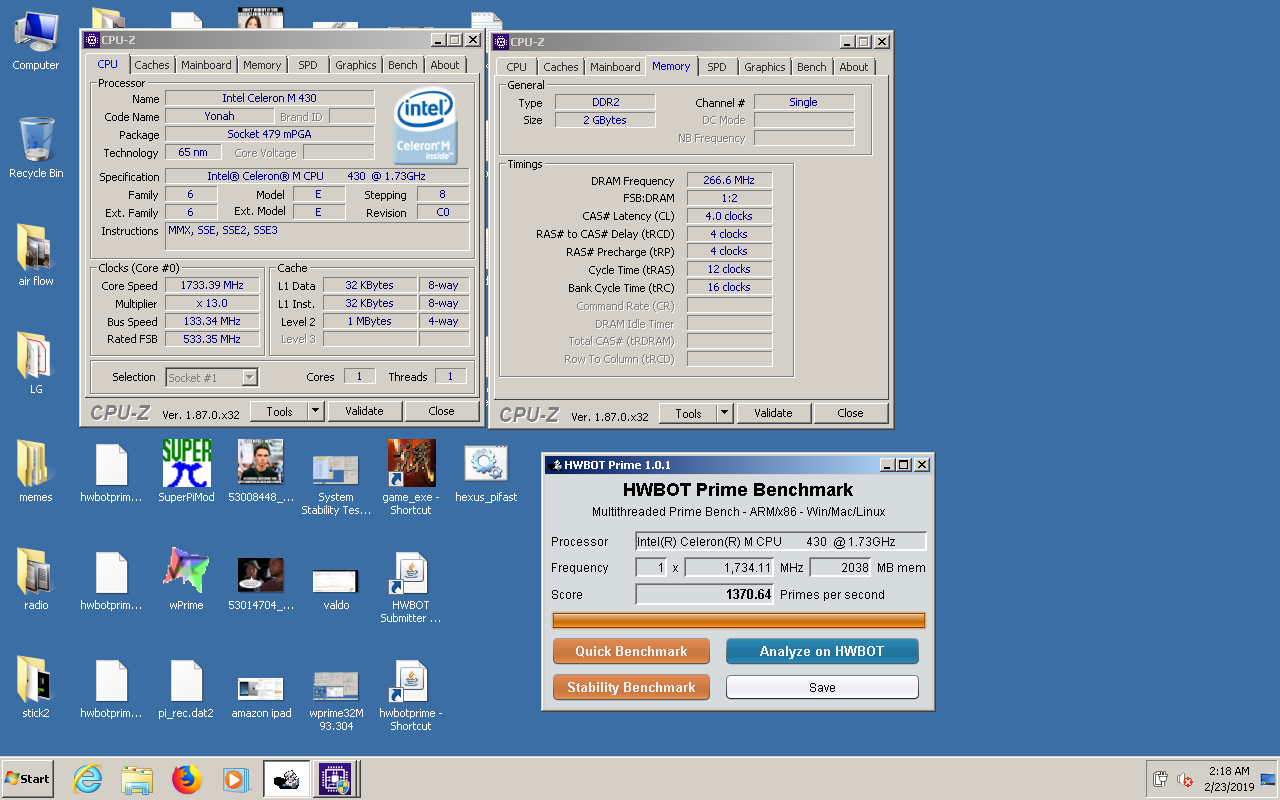Launch Firefox from taskbar

187,779
